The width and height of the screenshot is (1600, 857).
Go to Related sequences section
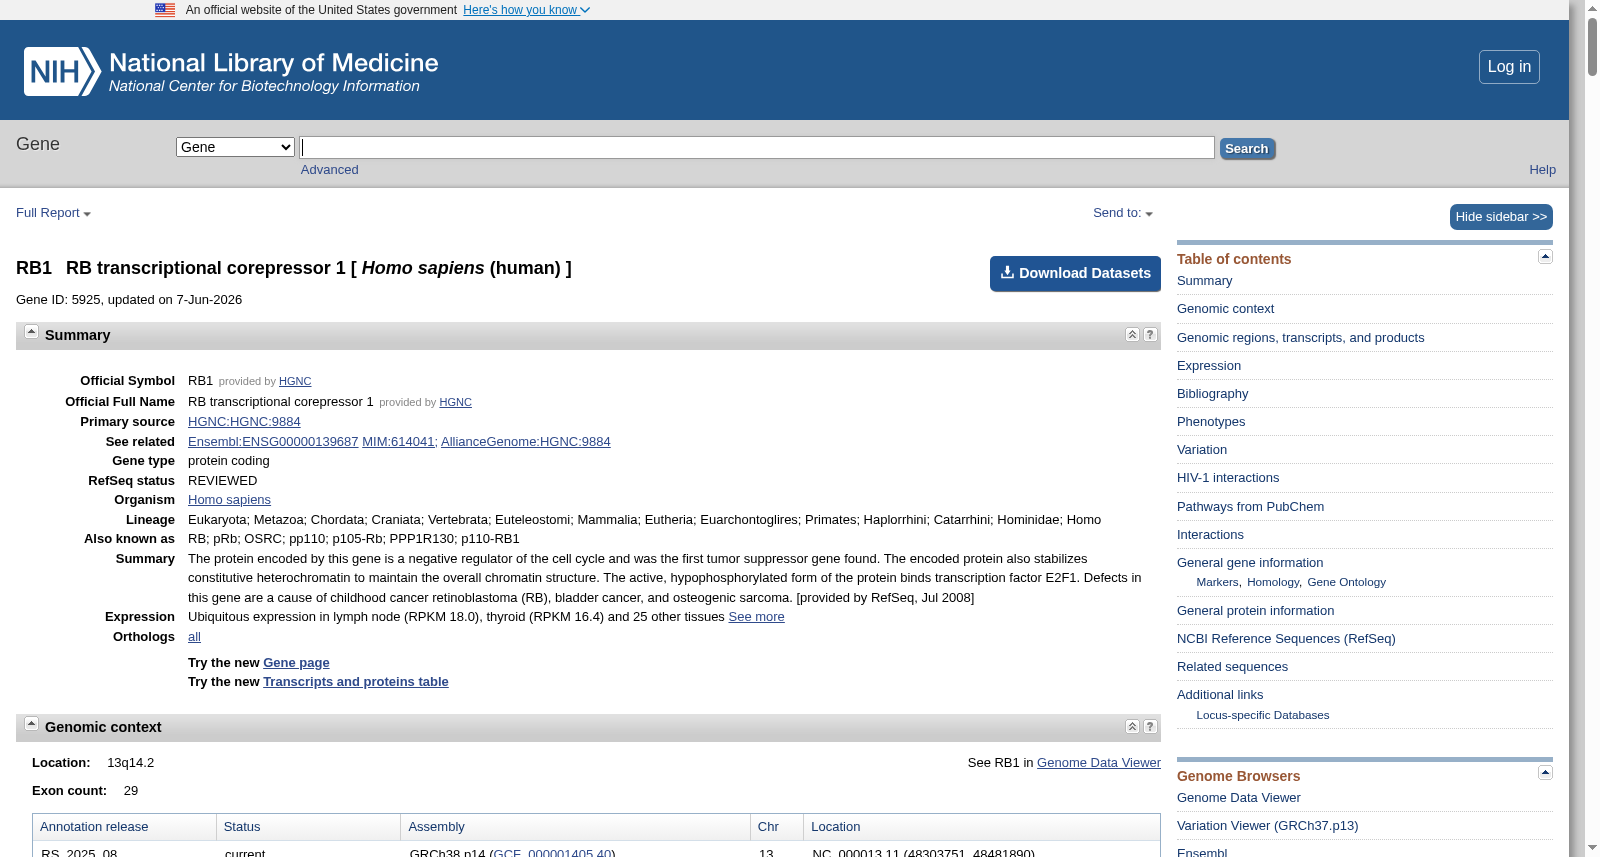[1232, 667]
